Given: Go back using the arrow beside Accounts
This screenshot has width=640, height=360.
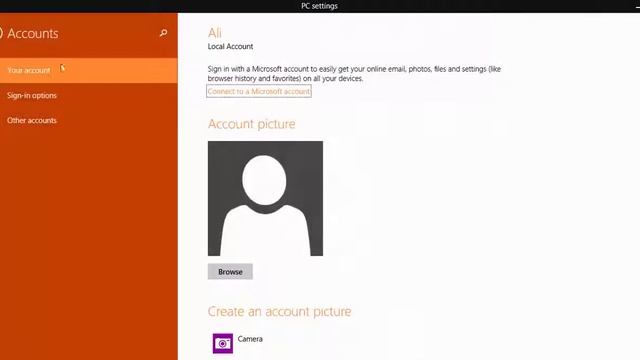Looking at the screenshot, I should pyautogui.click(x=1, y=33).
